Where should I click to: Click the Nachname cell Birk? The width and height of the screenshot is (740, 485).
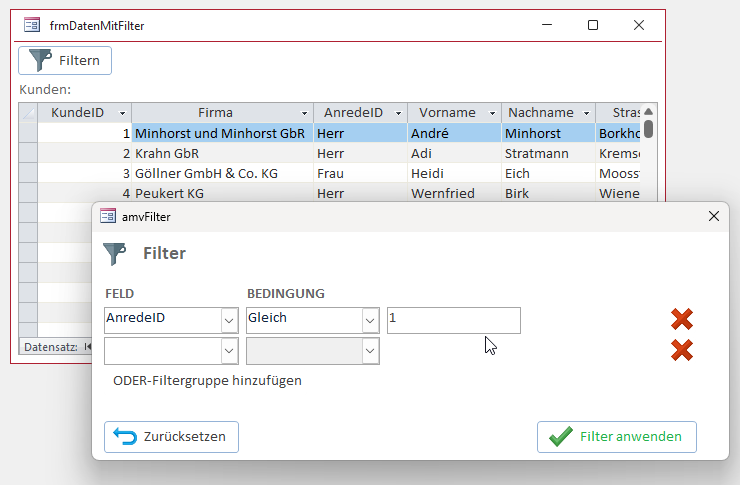(548, 193)
